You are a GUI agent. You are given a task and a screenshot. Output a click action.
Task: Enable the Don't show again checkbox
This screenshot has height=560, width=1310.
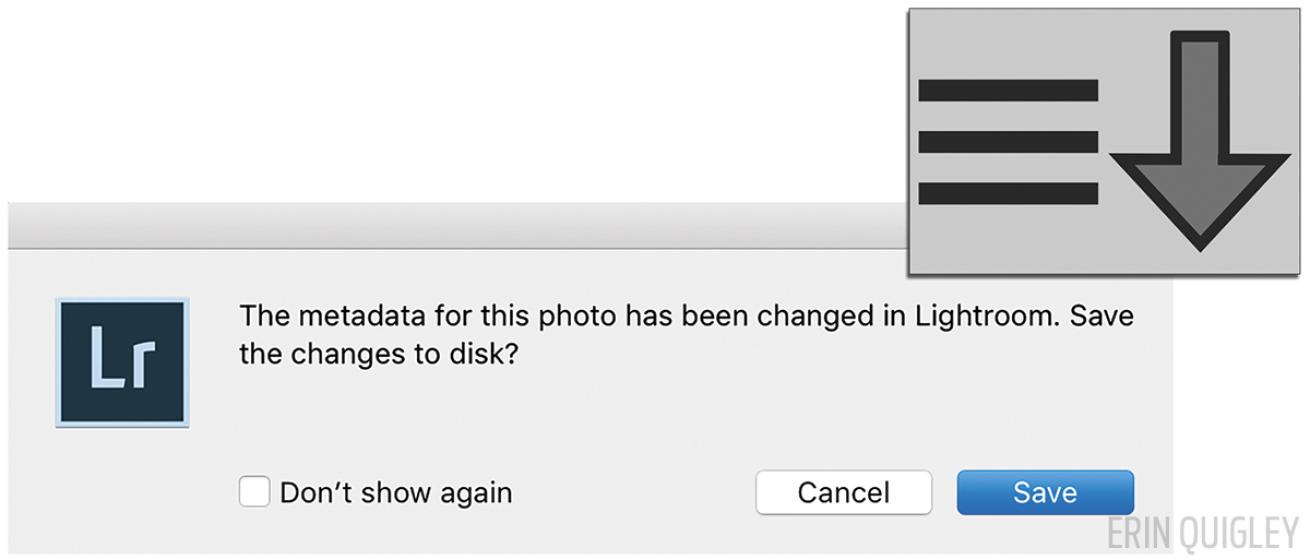pos(255,492)
